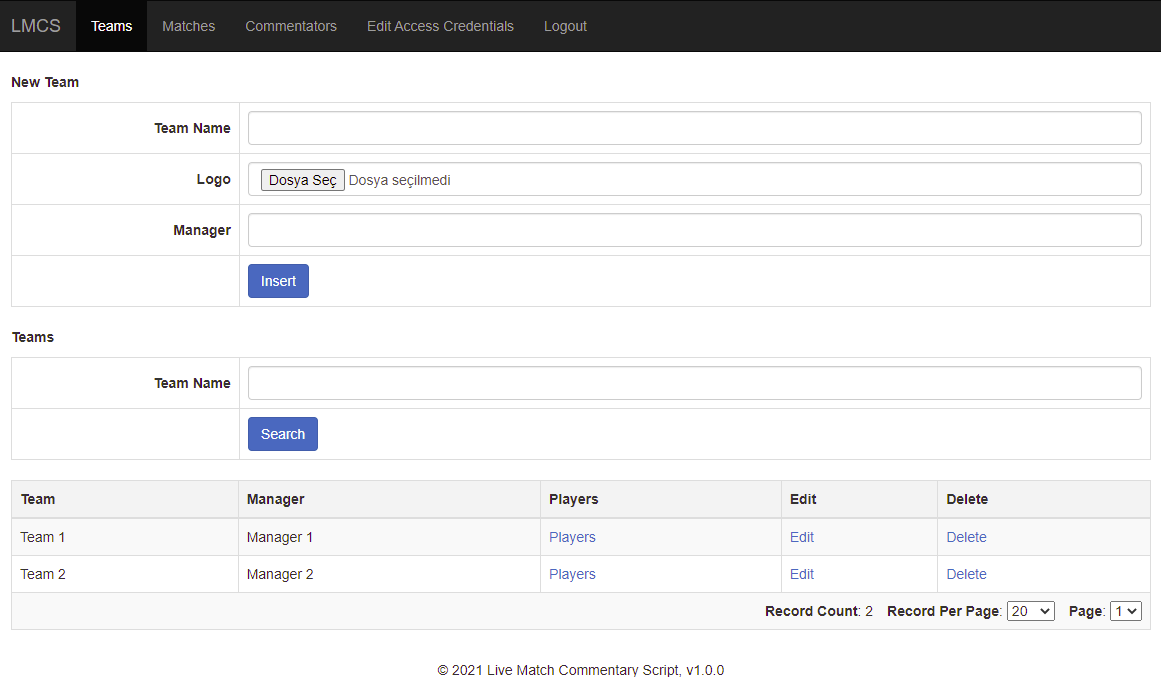Screen dimensions: 1161x677
Task: Log out using the Logout link
Action: pyautogui.click(x=565, y=26)
